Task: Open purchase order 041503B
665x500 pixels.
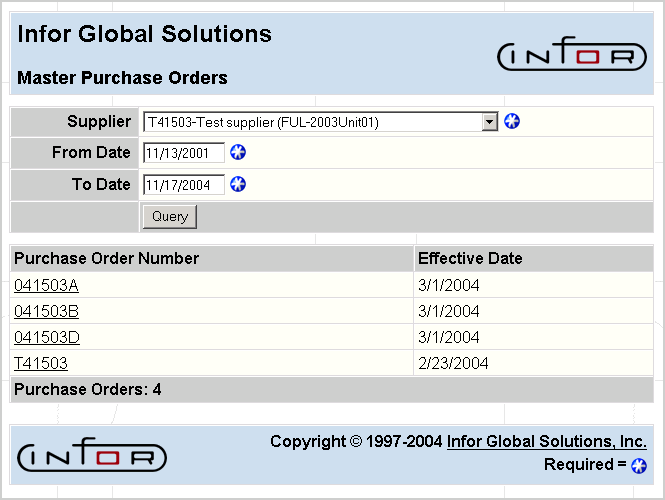Action: (46, 312)
